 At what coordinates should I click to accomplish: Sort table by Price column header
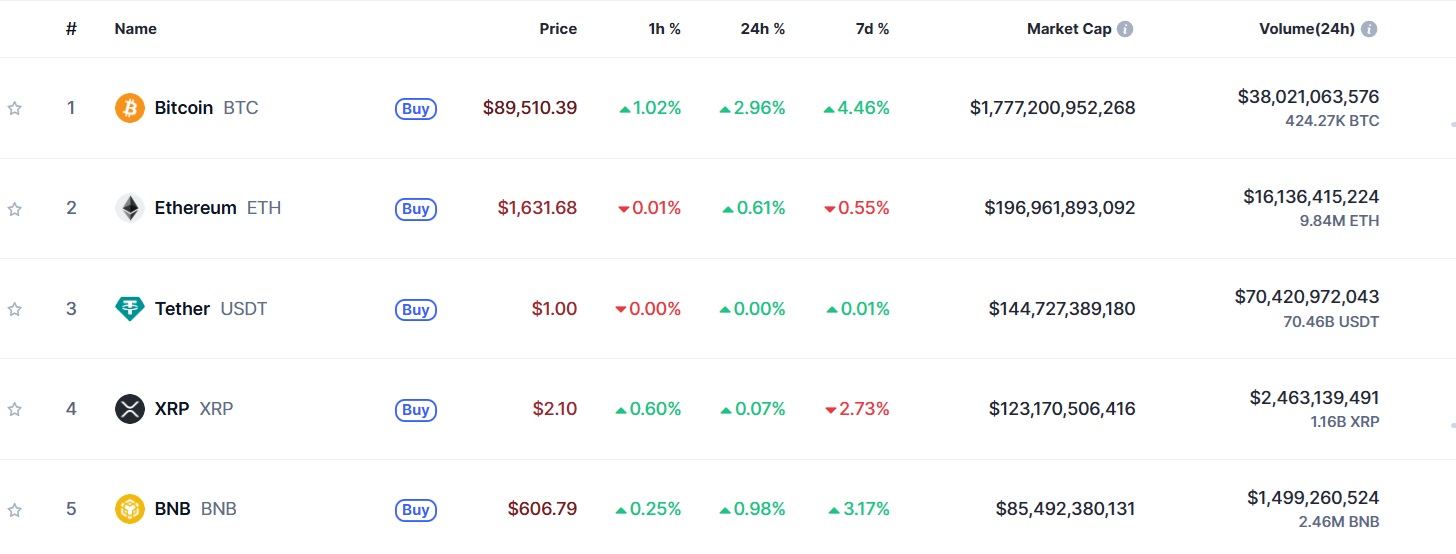[x=558, y=29]
